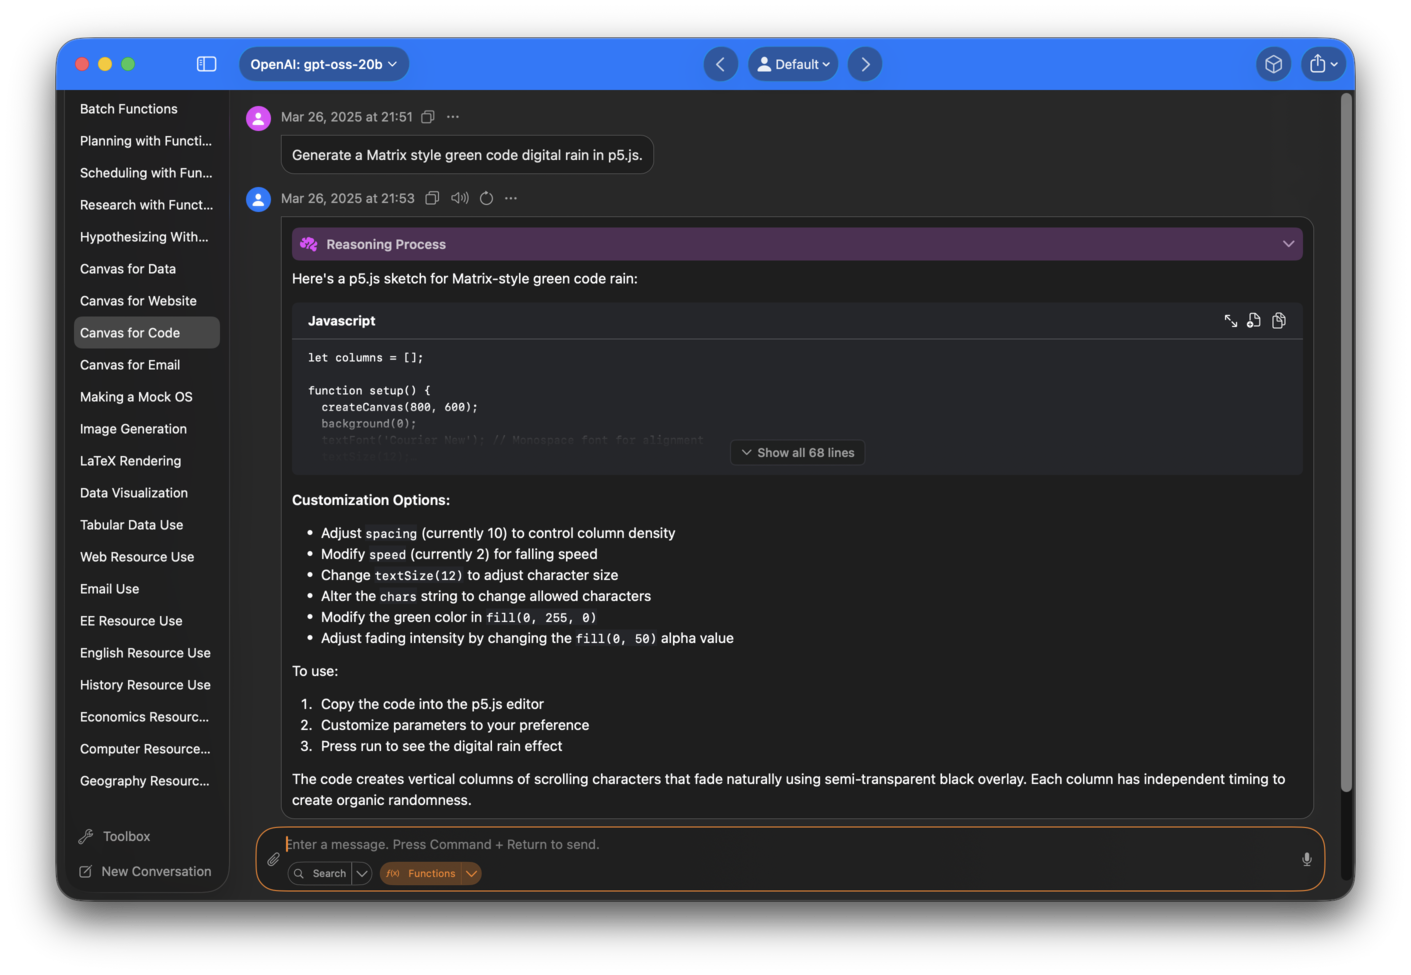
Task: Click the paperclip attachment icon
Action: (x=274, y=859)
